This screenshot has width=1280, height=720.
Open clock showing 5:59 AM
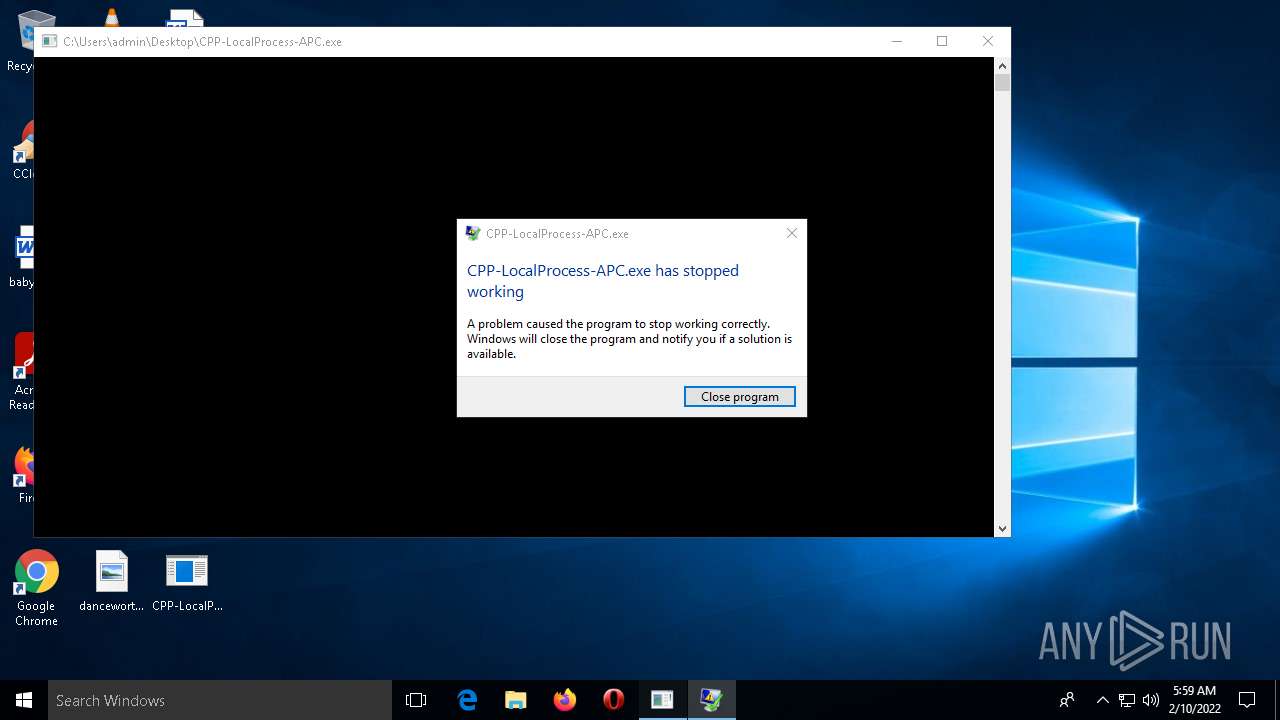point(1194,700)
